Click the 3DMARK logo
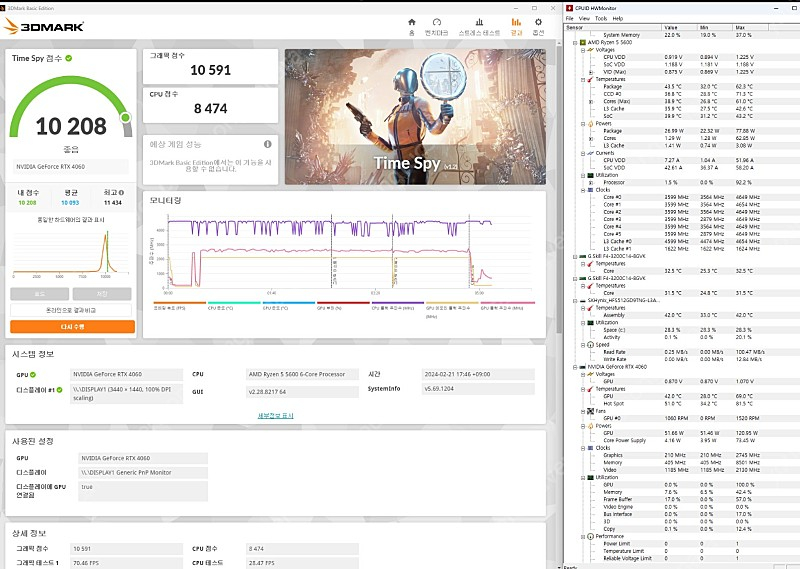 coord(44,27)
